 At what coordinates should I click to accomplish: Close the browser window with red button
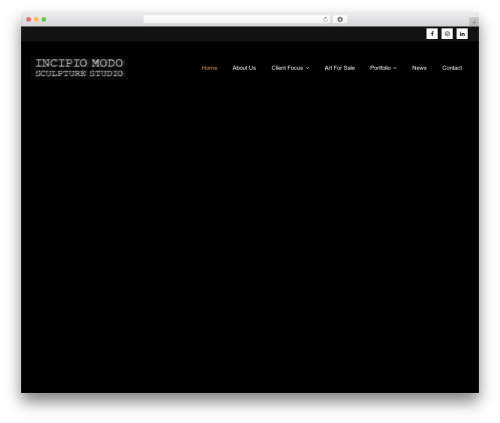(x=29, y=19)
